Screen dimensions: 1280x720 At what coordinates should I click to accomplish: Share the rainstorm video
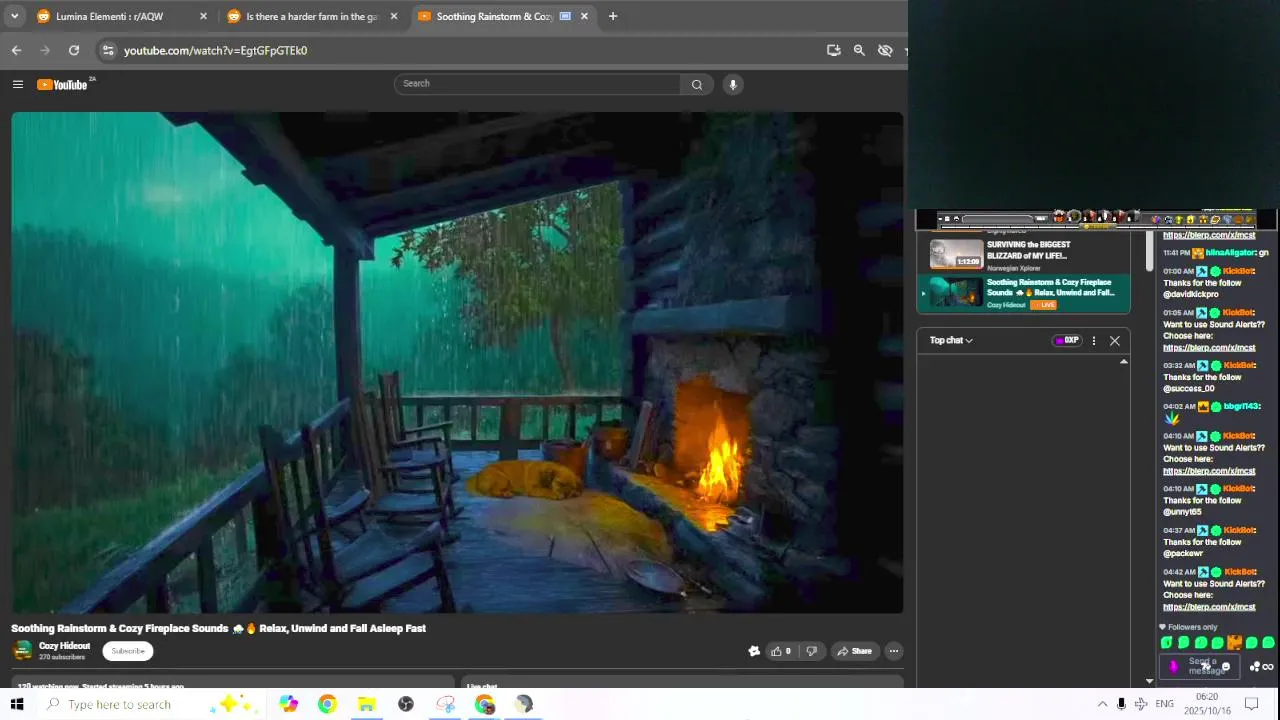855,651
